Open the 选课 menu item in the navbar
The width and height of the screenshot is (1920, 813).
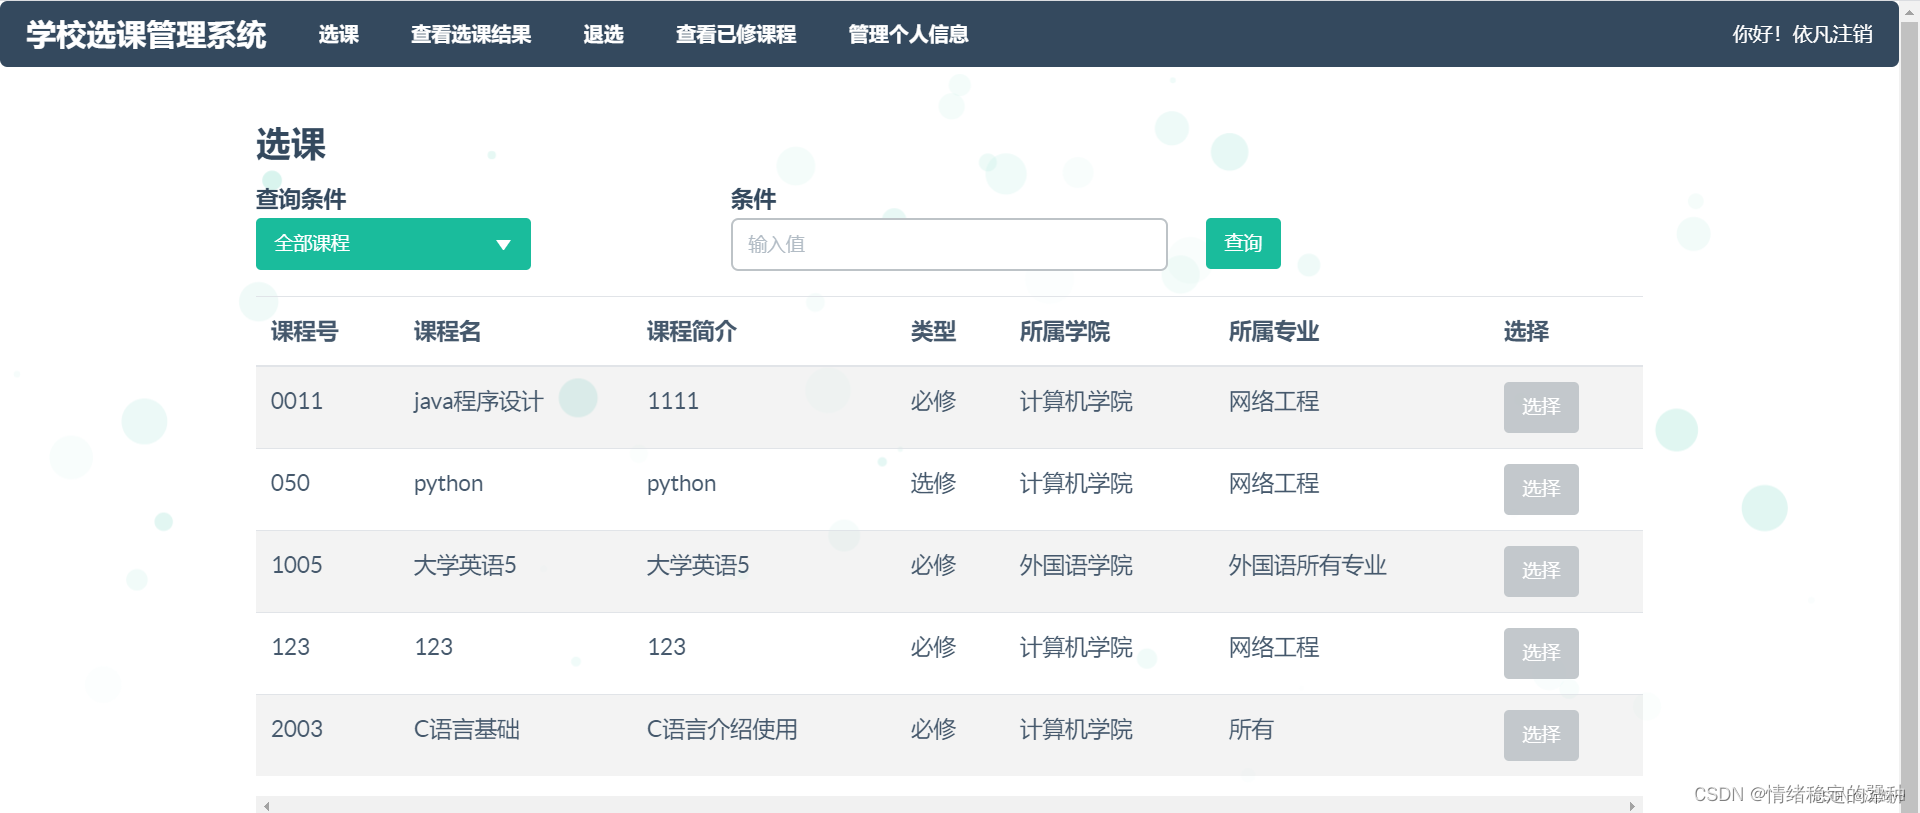pos(339,34)
